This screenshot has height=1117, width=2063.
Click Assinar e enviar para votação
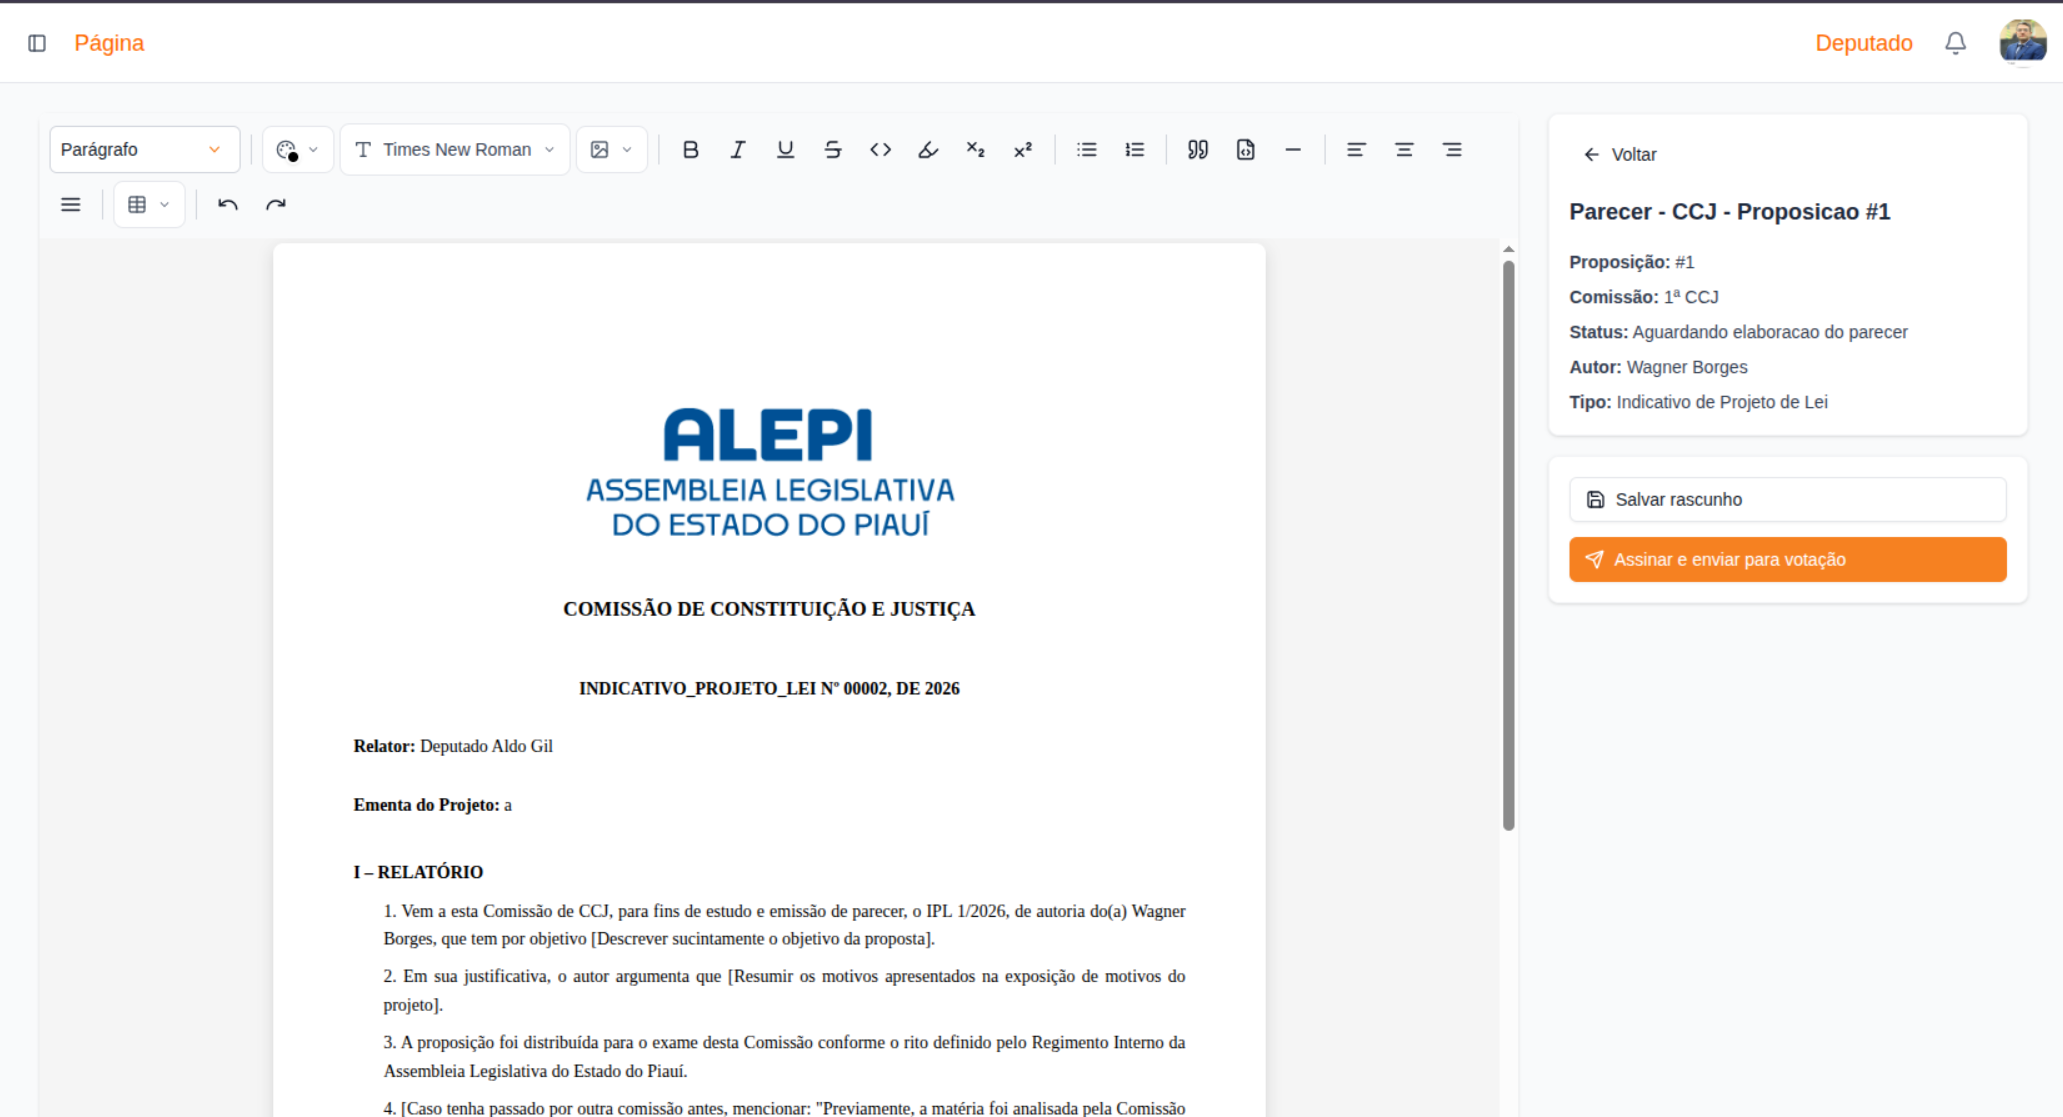pos(1787,560)
